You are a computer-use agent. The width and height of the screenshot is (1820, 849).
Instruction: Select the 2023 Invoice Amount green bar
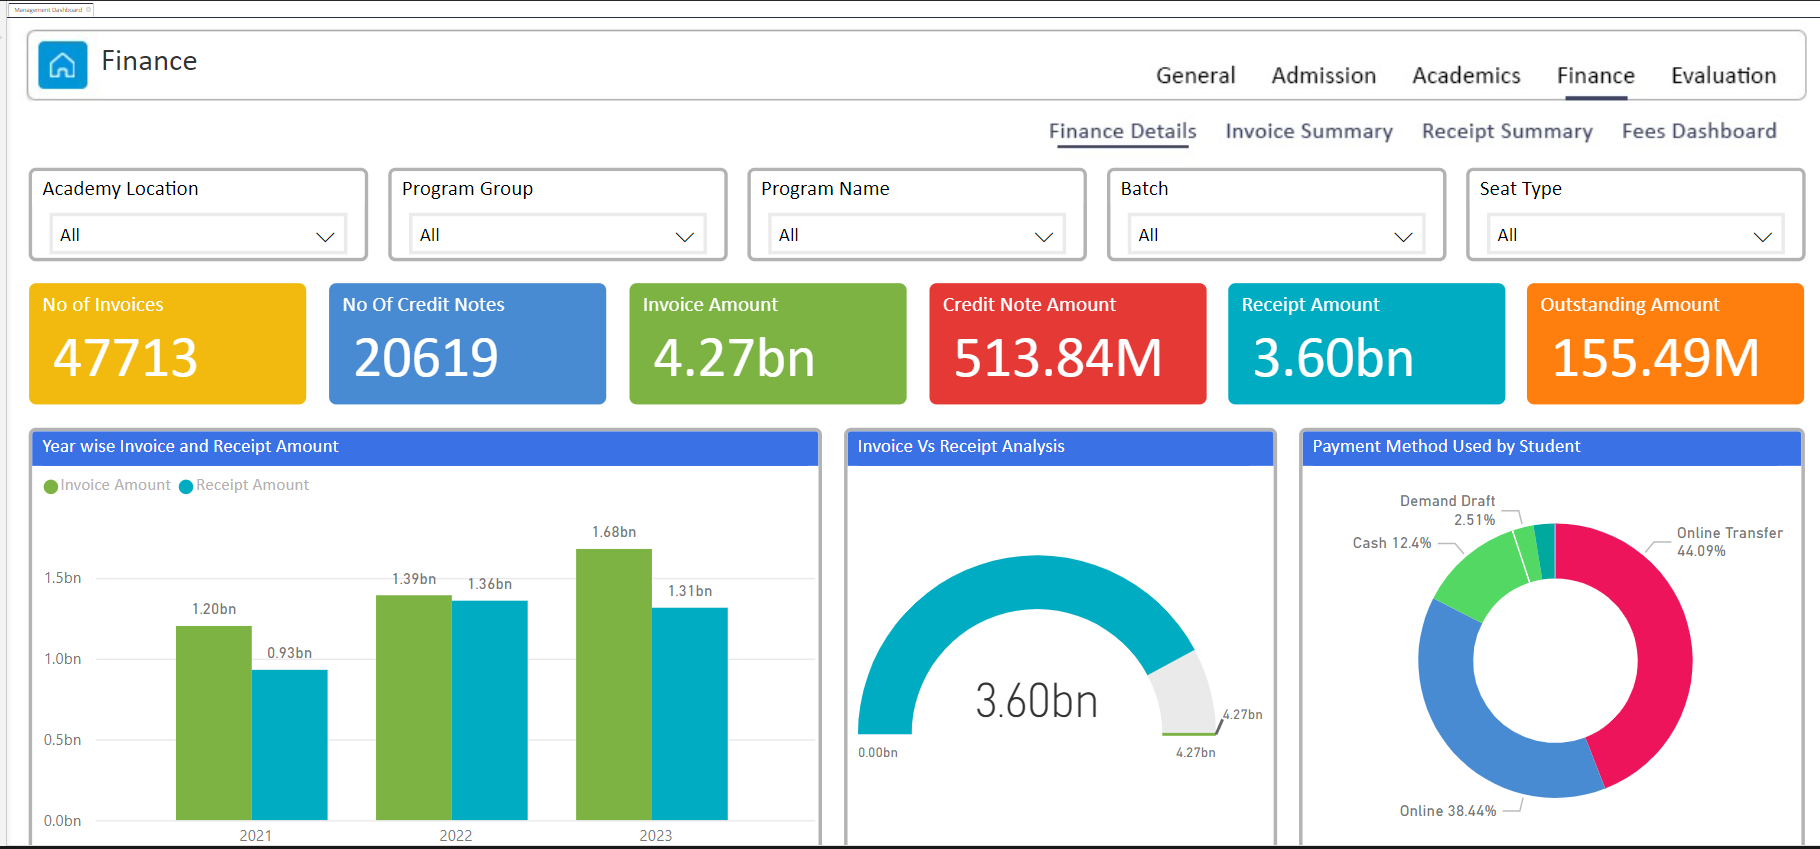[x=613, y=684]
